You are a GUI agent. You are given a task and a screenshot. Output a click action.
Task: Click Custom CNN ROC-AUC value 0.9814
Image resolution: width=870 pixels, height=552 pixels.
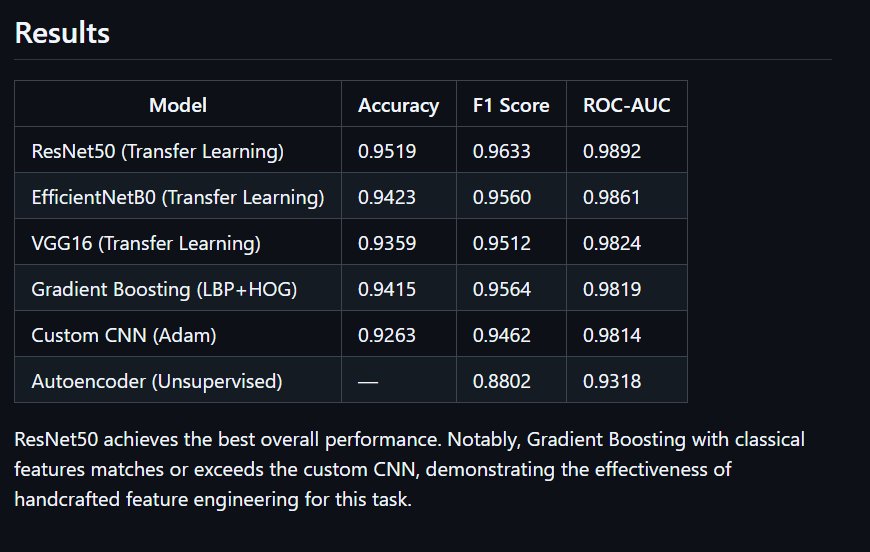point(612,336)
